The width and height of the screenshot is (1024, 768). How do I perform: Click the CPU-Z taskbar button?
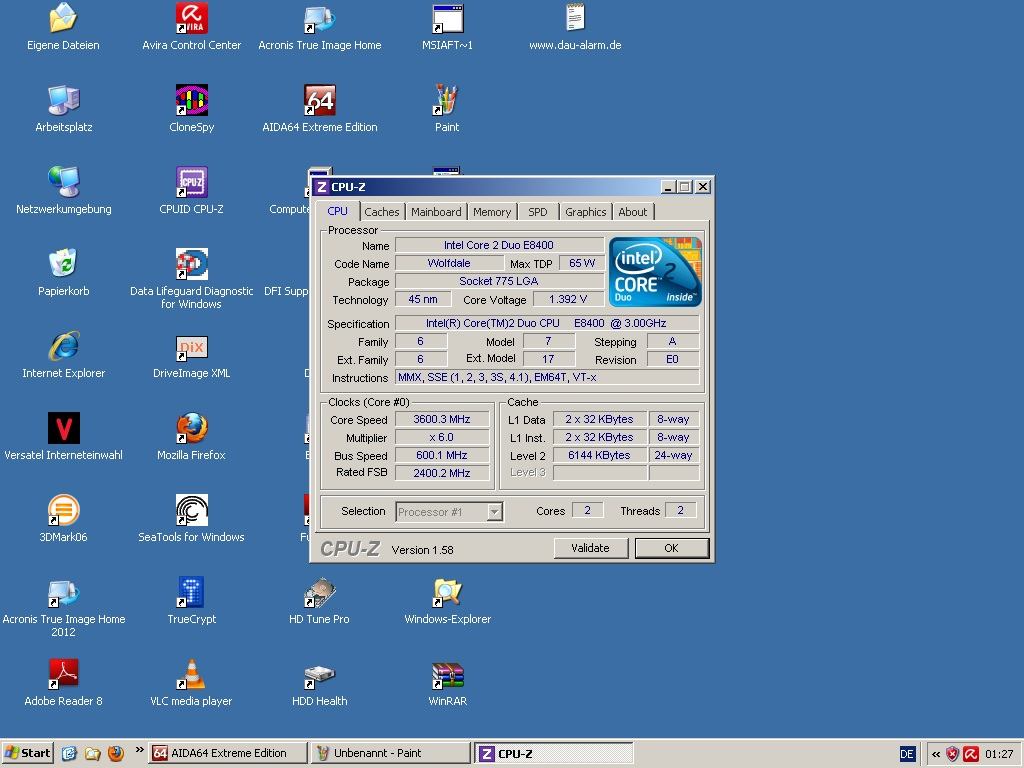click(553, 753)
